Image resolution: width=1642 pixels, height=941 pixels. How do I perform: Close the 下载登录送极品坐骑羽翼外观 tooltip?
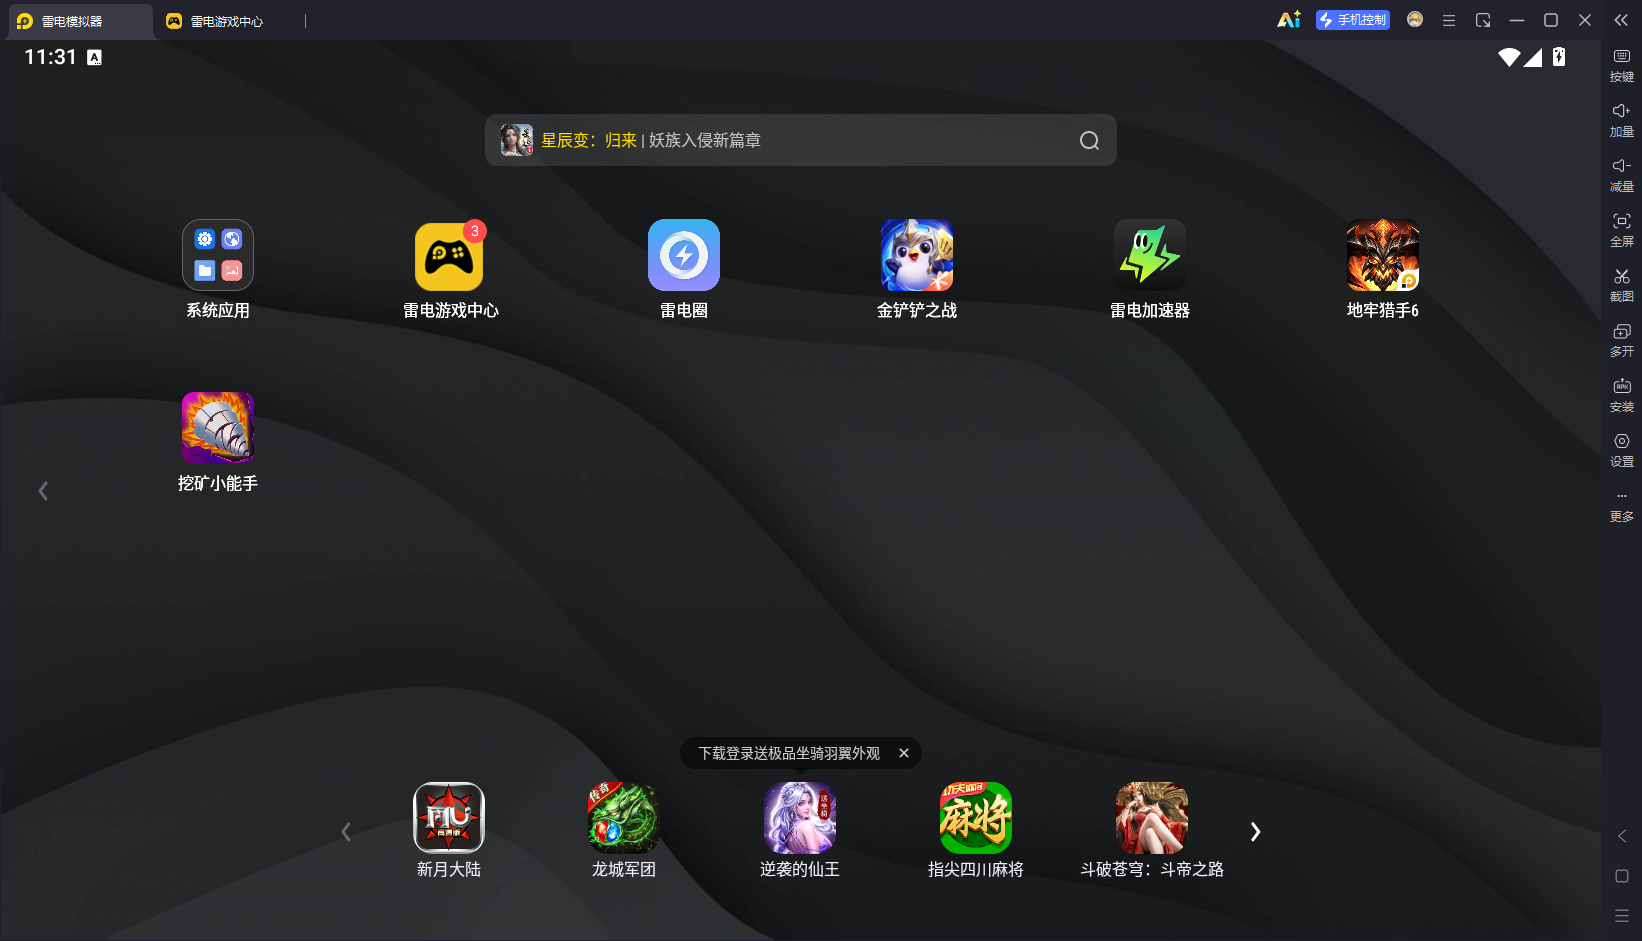click(904, 753)
